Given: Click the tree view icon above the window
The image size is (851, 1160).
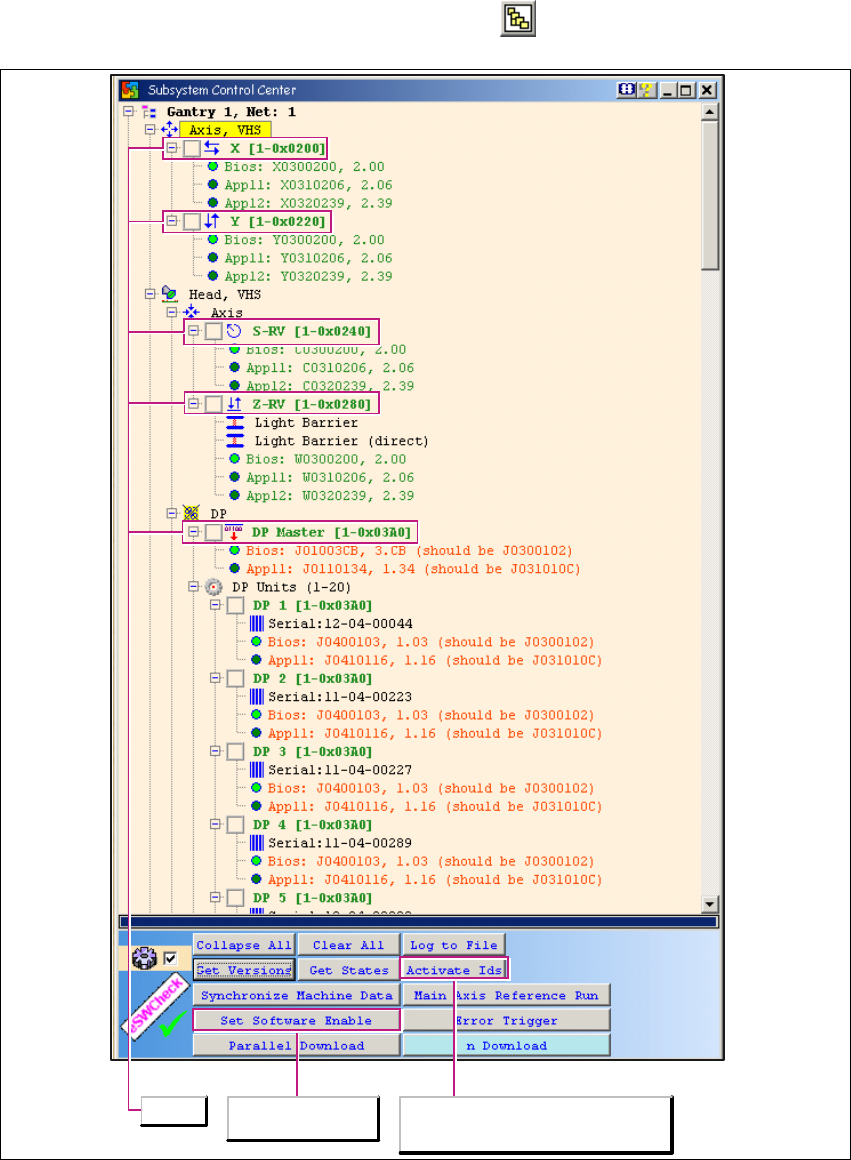Looking at the screenshot, I should coord(519,20).
